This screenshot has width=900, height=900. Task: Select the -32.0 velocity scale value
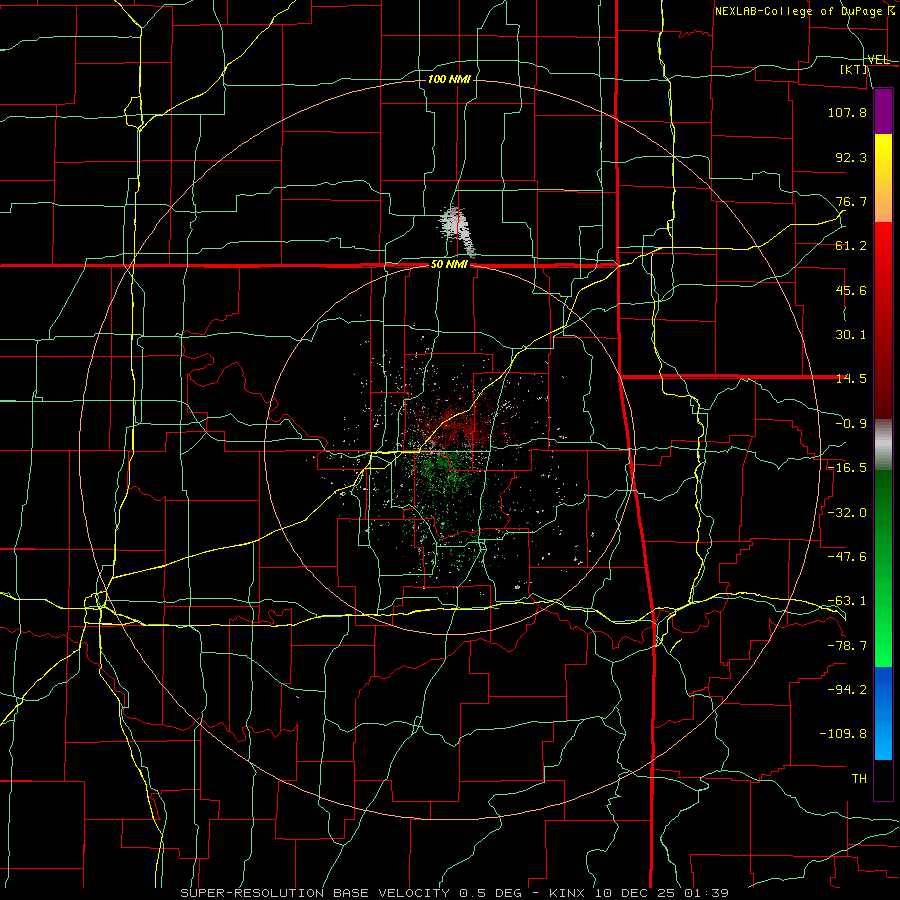(x=847, y=512)
